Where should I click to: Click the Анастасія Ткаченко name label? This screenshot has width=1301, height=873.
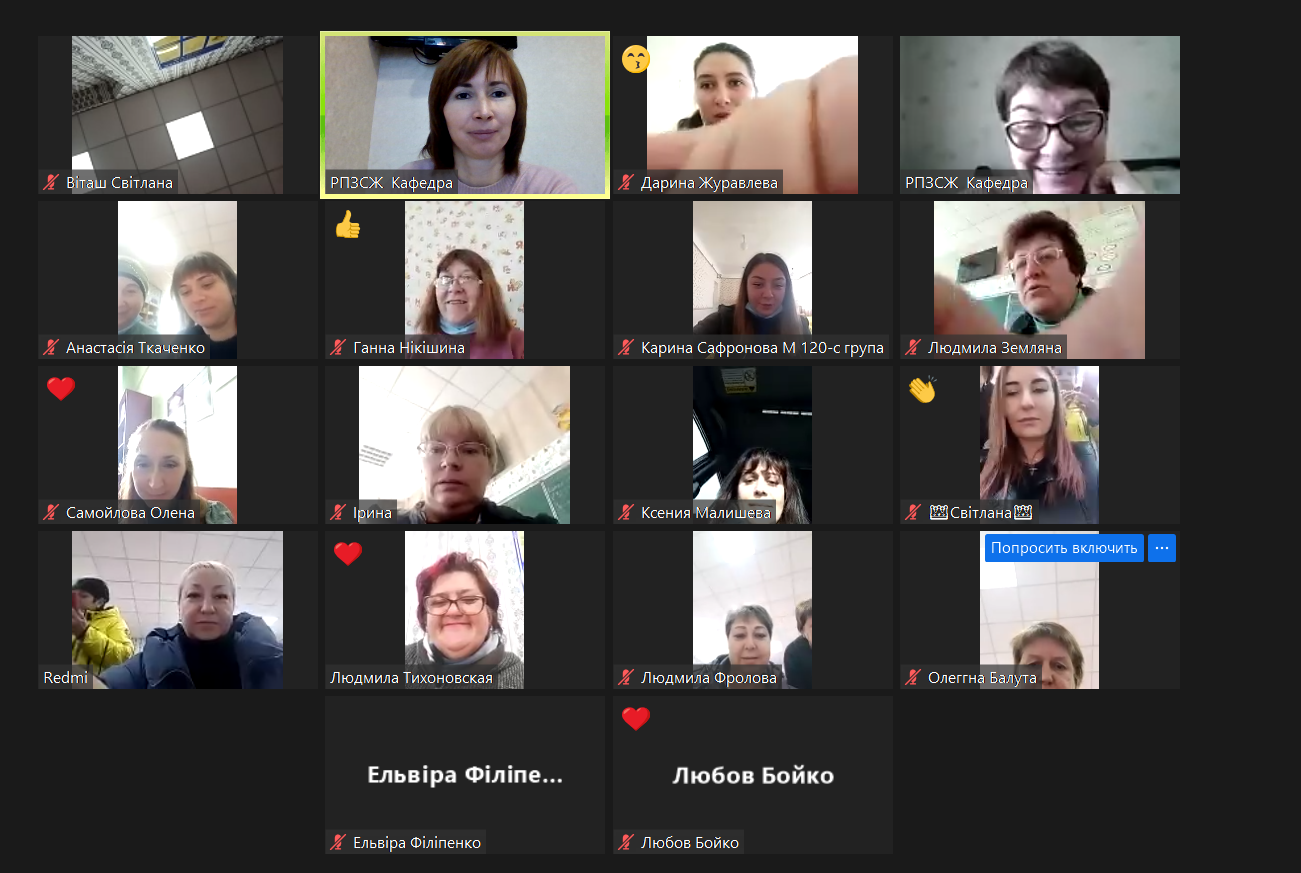coord(135,348)
